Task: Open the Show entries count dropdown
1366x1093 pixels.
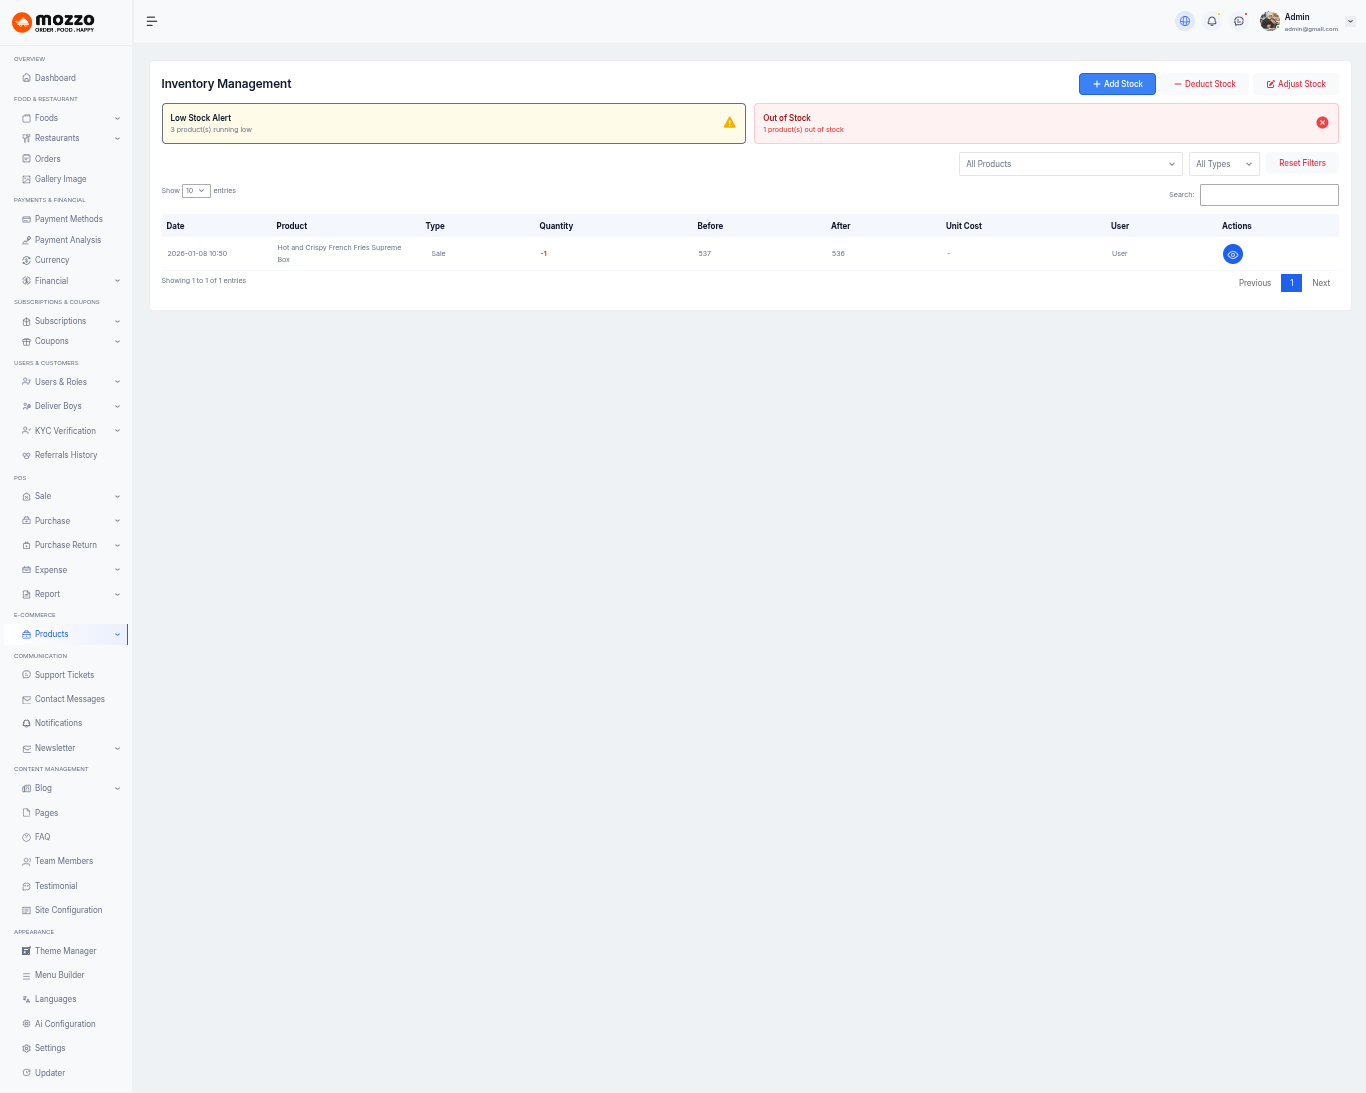Action: (x=196, y=191)
